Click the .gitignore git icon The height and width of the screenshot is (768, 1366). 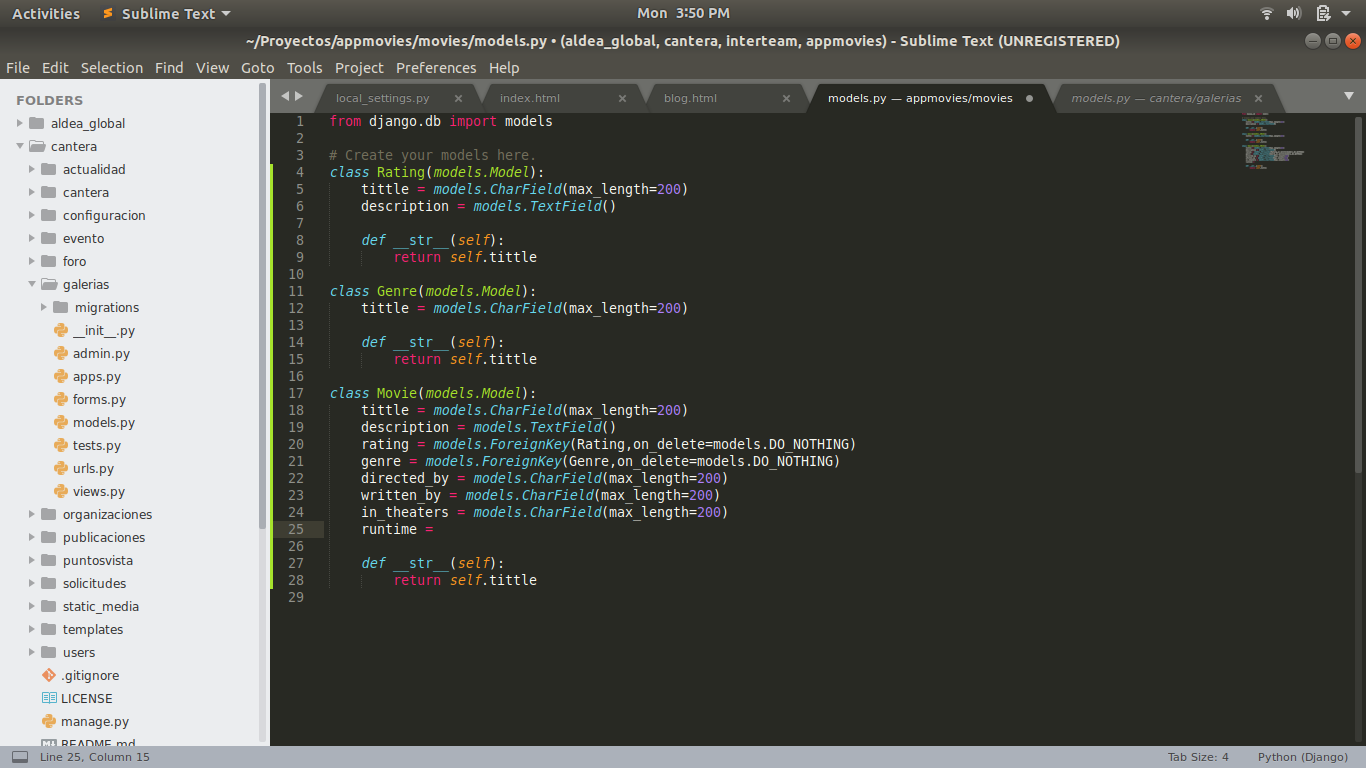[x=49, y=676]
